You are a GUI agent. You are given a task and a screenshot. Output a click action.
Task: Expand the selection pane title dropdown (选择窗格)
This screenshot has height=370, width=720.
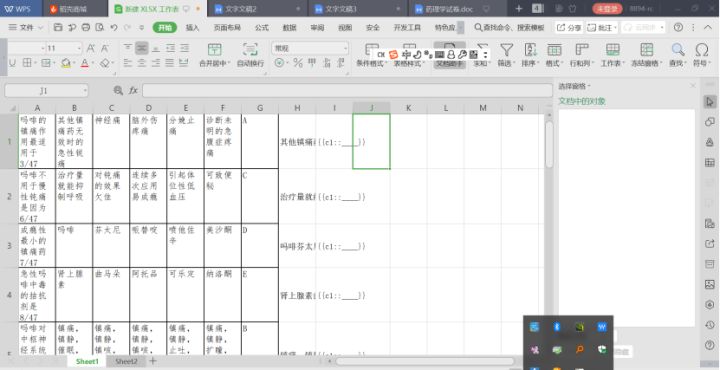coord(589,86)
